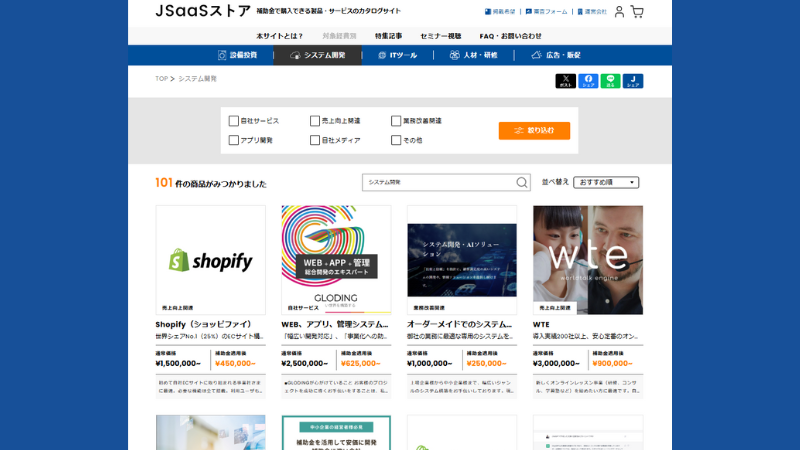Check the その他 filter checkbox

(395, 140)
